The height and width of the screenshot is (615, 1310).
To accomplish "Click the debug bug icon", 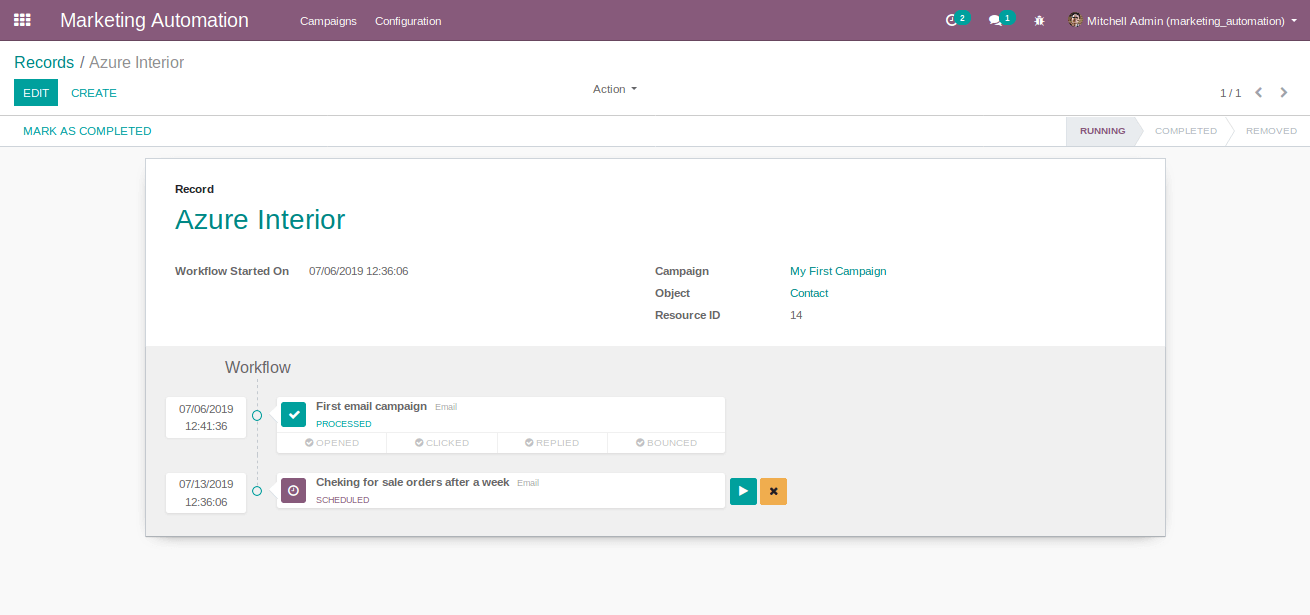I will click(x=1039, y=21).
